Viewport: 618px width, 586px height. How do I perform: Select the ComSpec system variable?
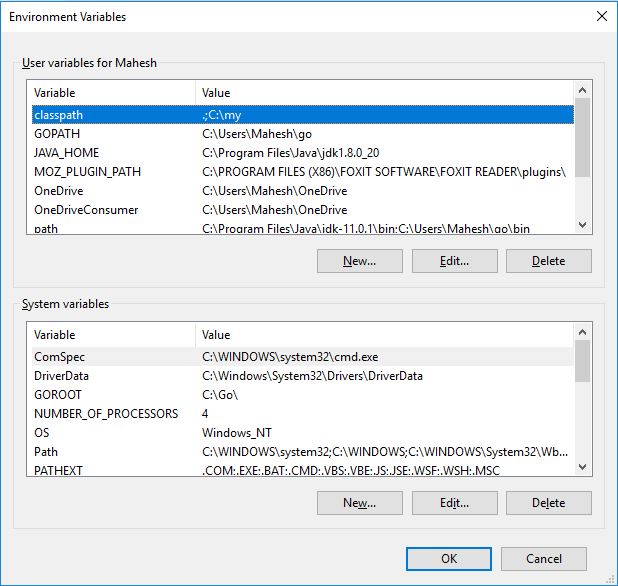[303, 357]
